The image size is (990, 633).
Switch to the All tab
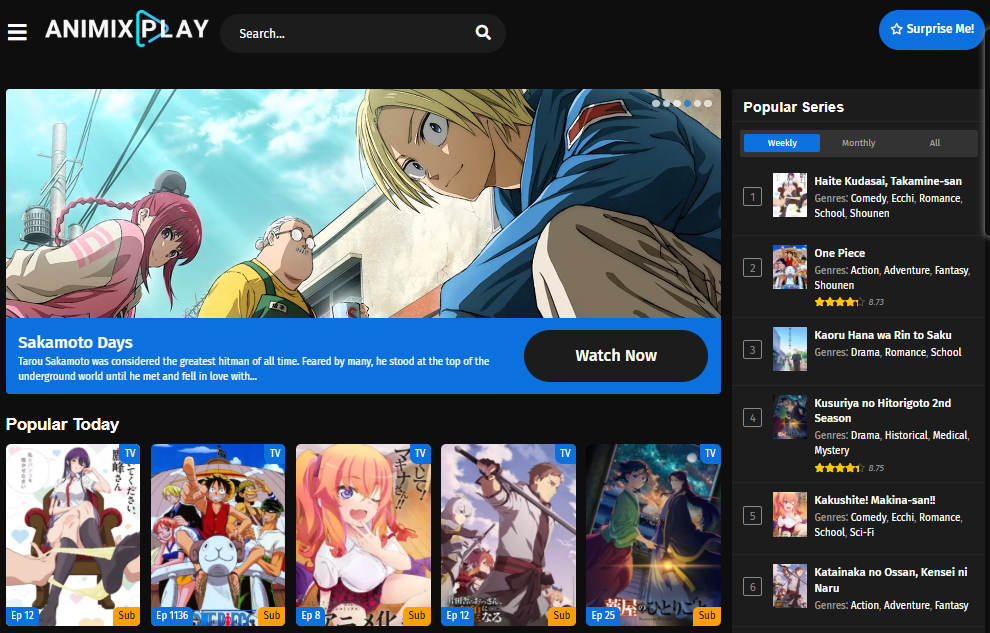point(934,143)
